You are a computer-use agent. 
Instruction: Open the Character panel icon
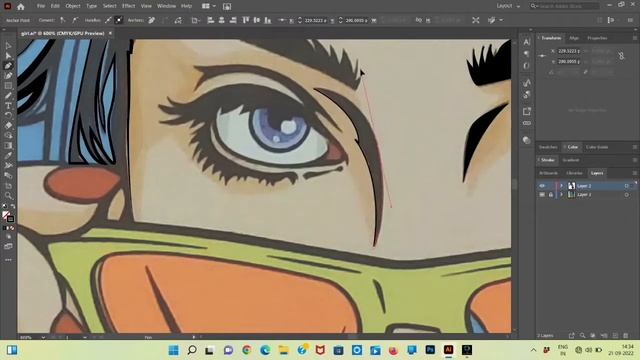(x=527, y=42)
